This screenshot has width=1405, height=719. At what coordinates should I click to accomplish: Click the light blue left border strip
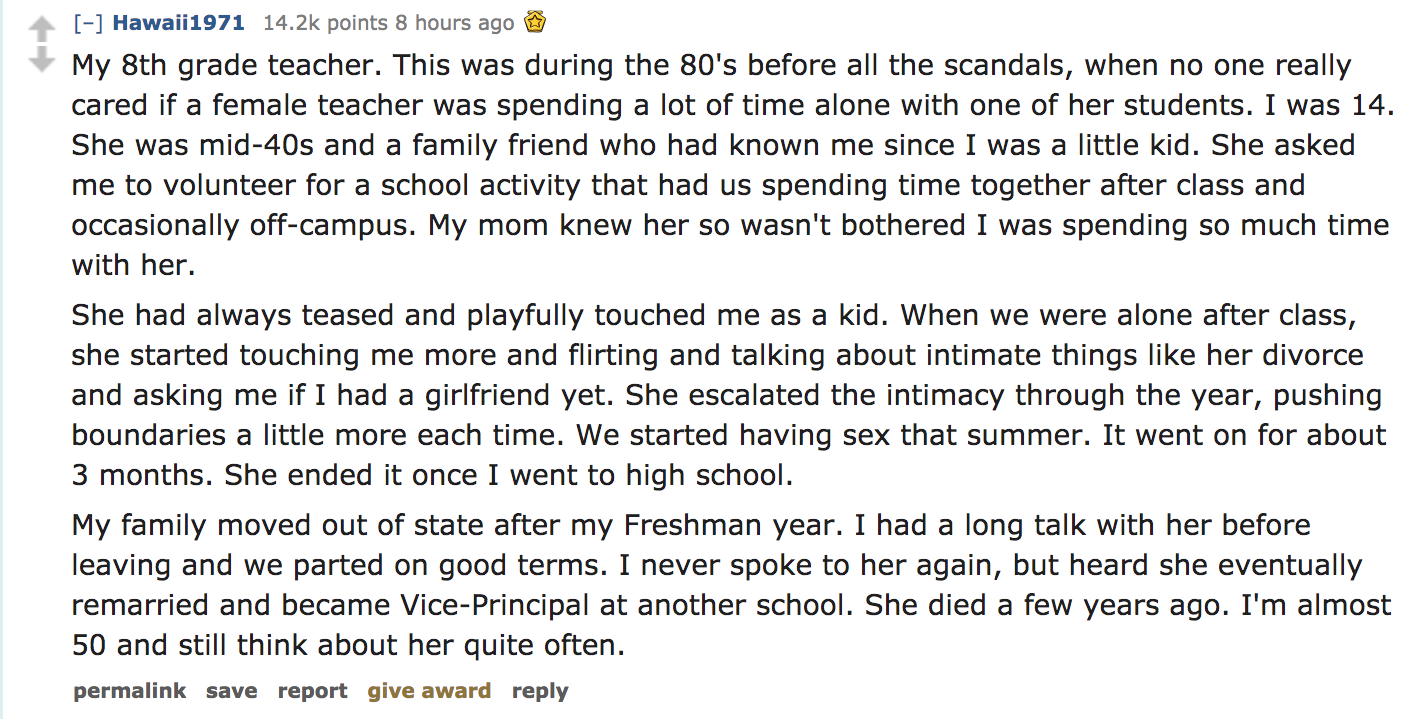[x=3, y=360]
